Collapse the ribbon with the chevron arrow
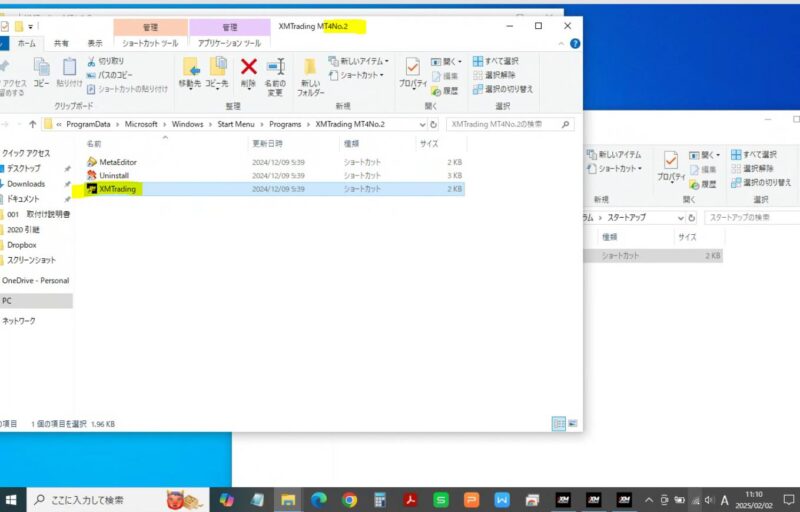Image resolution: width=800 pixels, height=512 pixels. click(561, 44)
